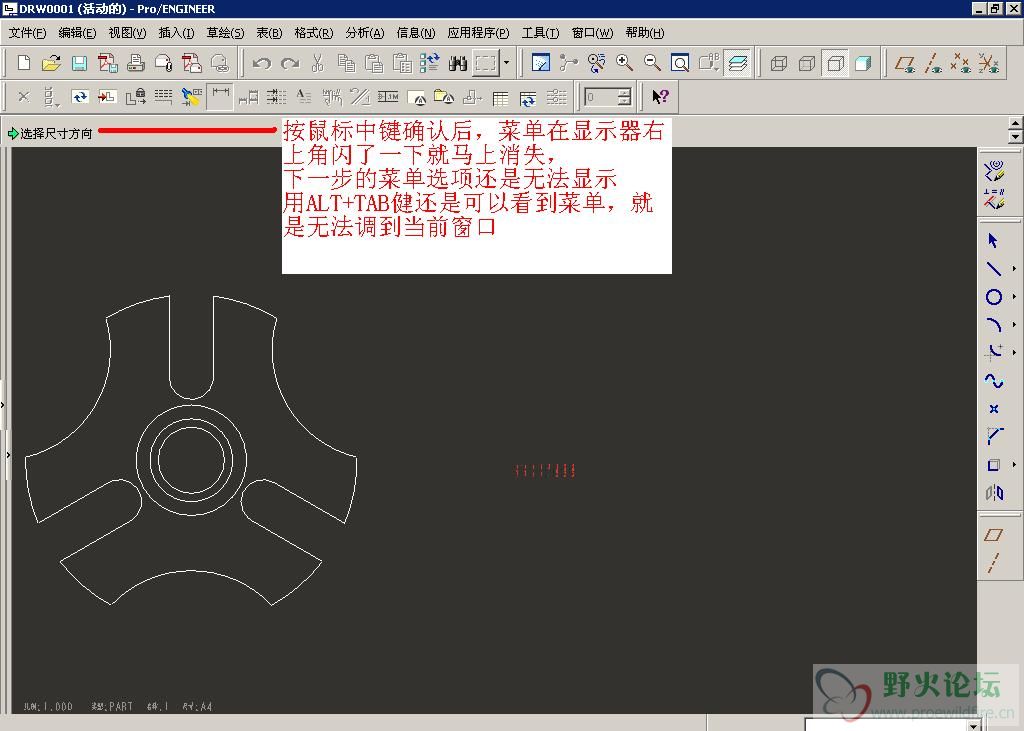Create a new file with the blank page icon
Image resolution: width=1024 pixels, height=731 pixels.
[x=24, y=63]
